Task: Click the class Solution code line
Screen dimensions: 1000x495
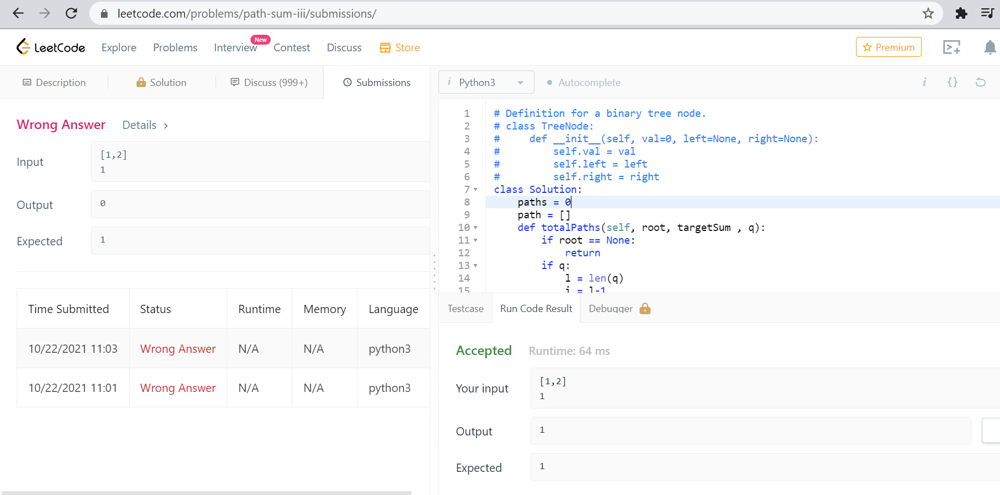Action: pyautogui.click(x=538, y=190)
